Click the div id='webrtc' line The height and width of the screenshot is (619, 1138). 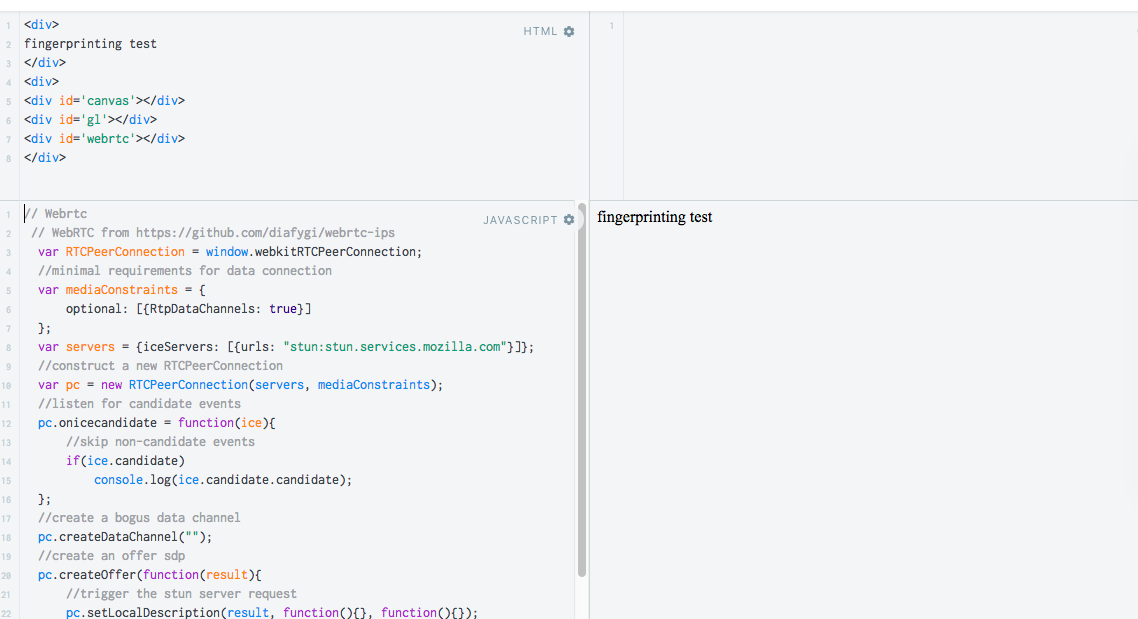pos(105,139)
